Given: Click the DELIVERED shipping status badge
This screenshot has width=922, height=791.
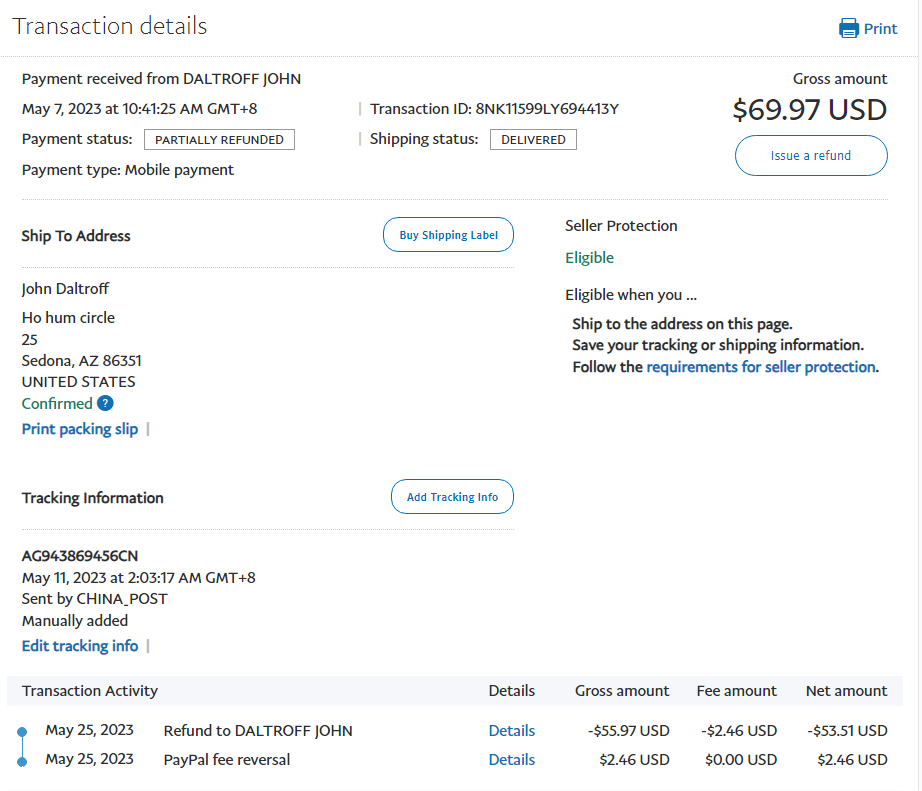Looking at the screenshot, I should 533,140.
